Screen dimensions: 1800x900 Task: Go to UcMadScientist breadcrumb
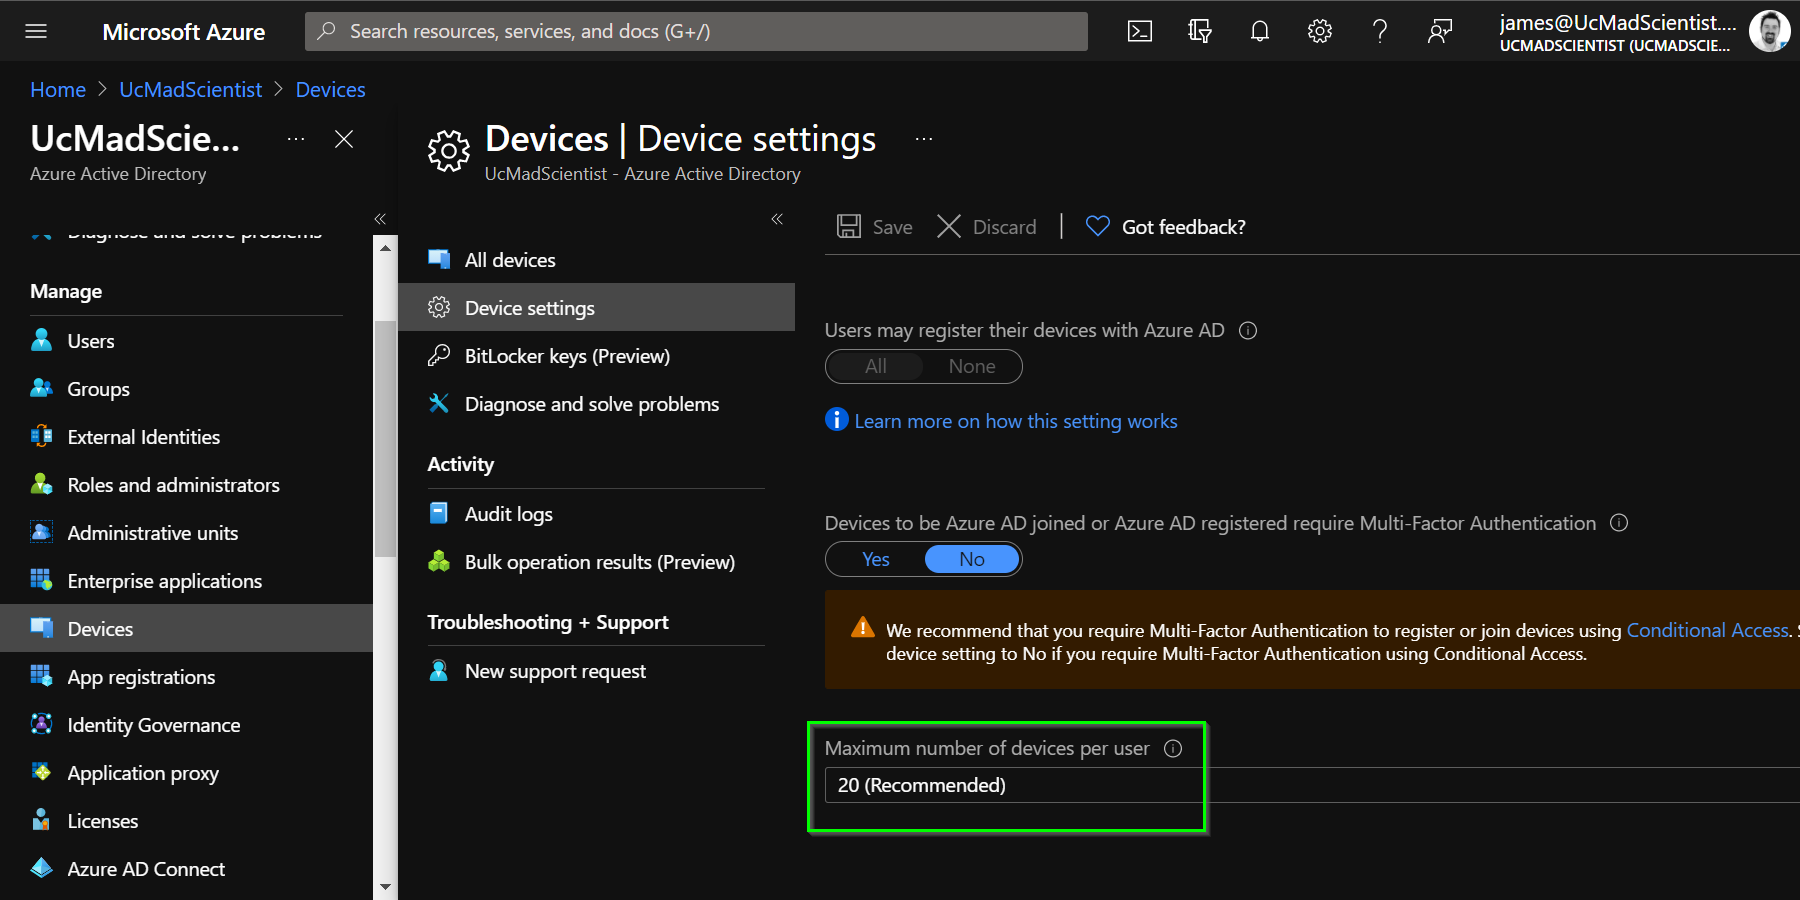[x=190, y=90]
